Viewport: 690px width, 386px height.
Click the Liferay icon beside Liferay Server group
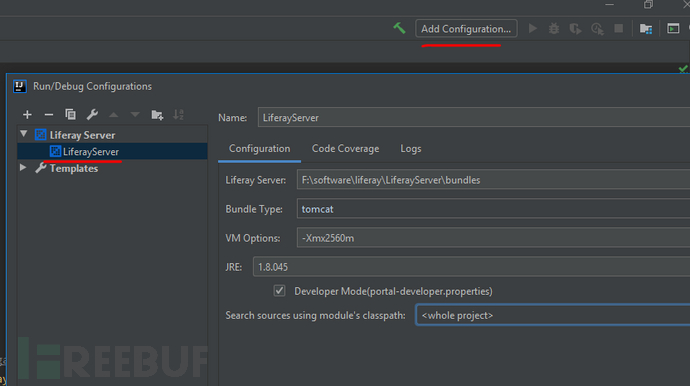[40, 135]
